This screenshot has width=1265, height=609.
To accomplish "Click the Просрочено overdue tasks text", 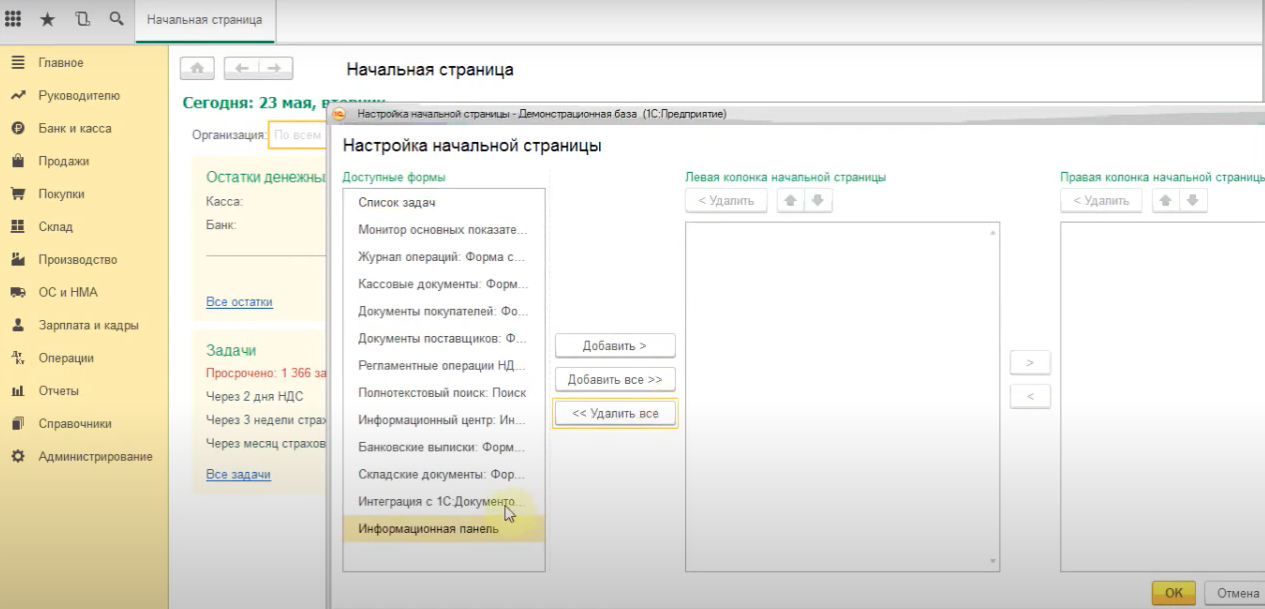I will pyautogui.click(x=266, y=373).
